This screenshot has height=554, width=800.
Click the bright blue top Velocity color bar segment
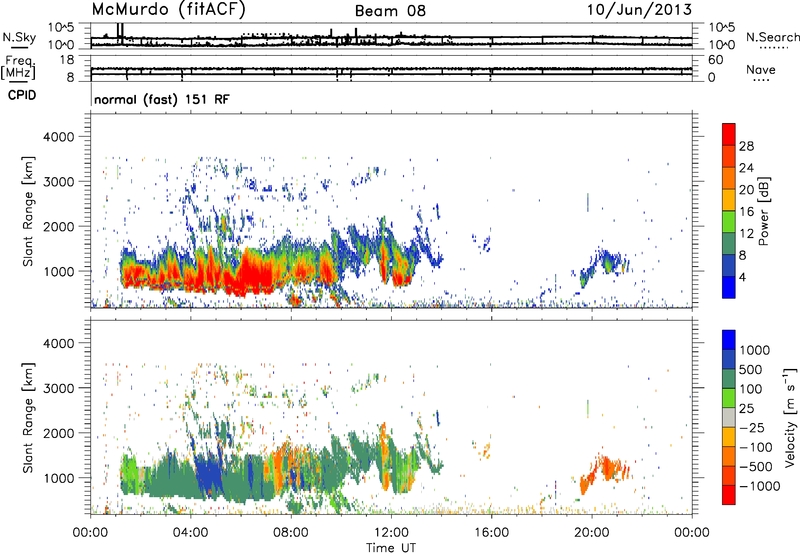tap(729, 340)
